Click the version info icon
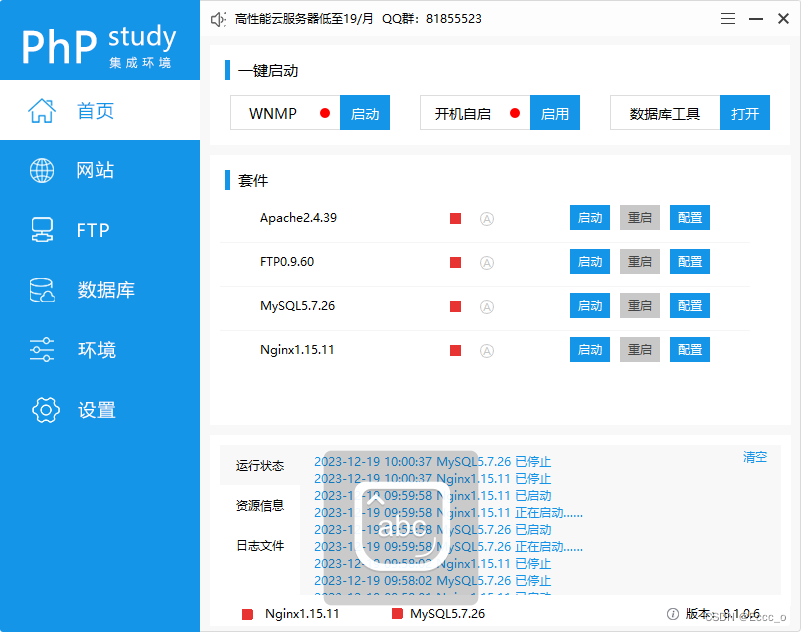Screen dimensions: 801x632 point(673,614)
